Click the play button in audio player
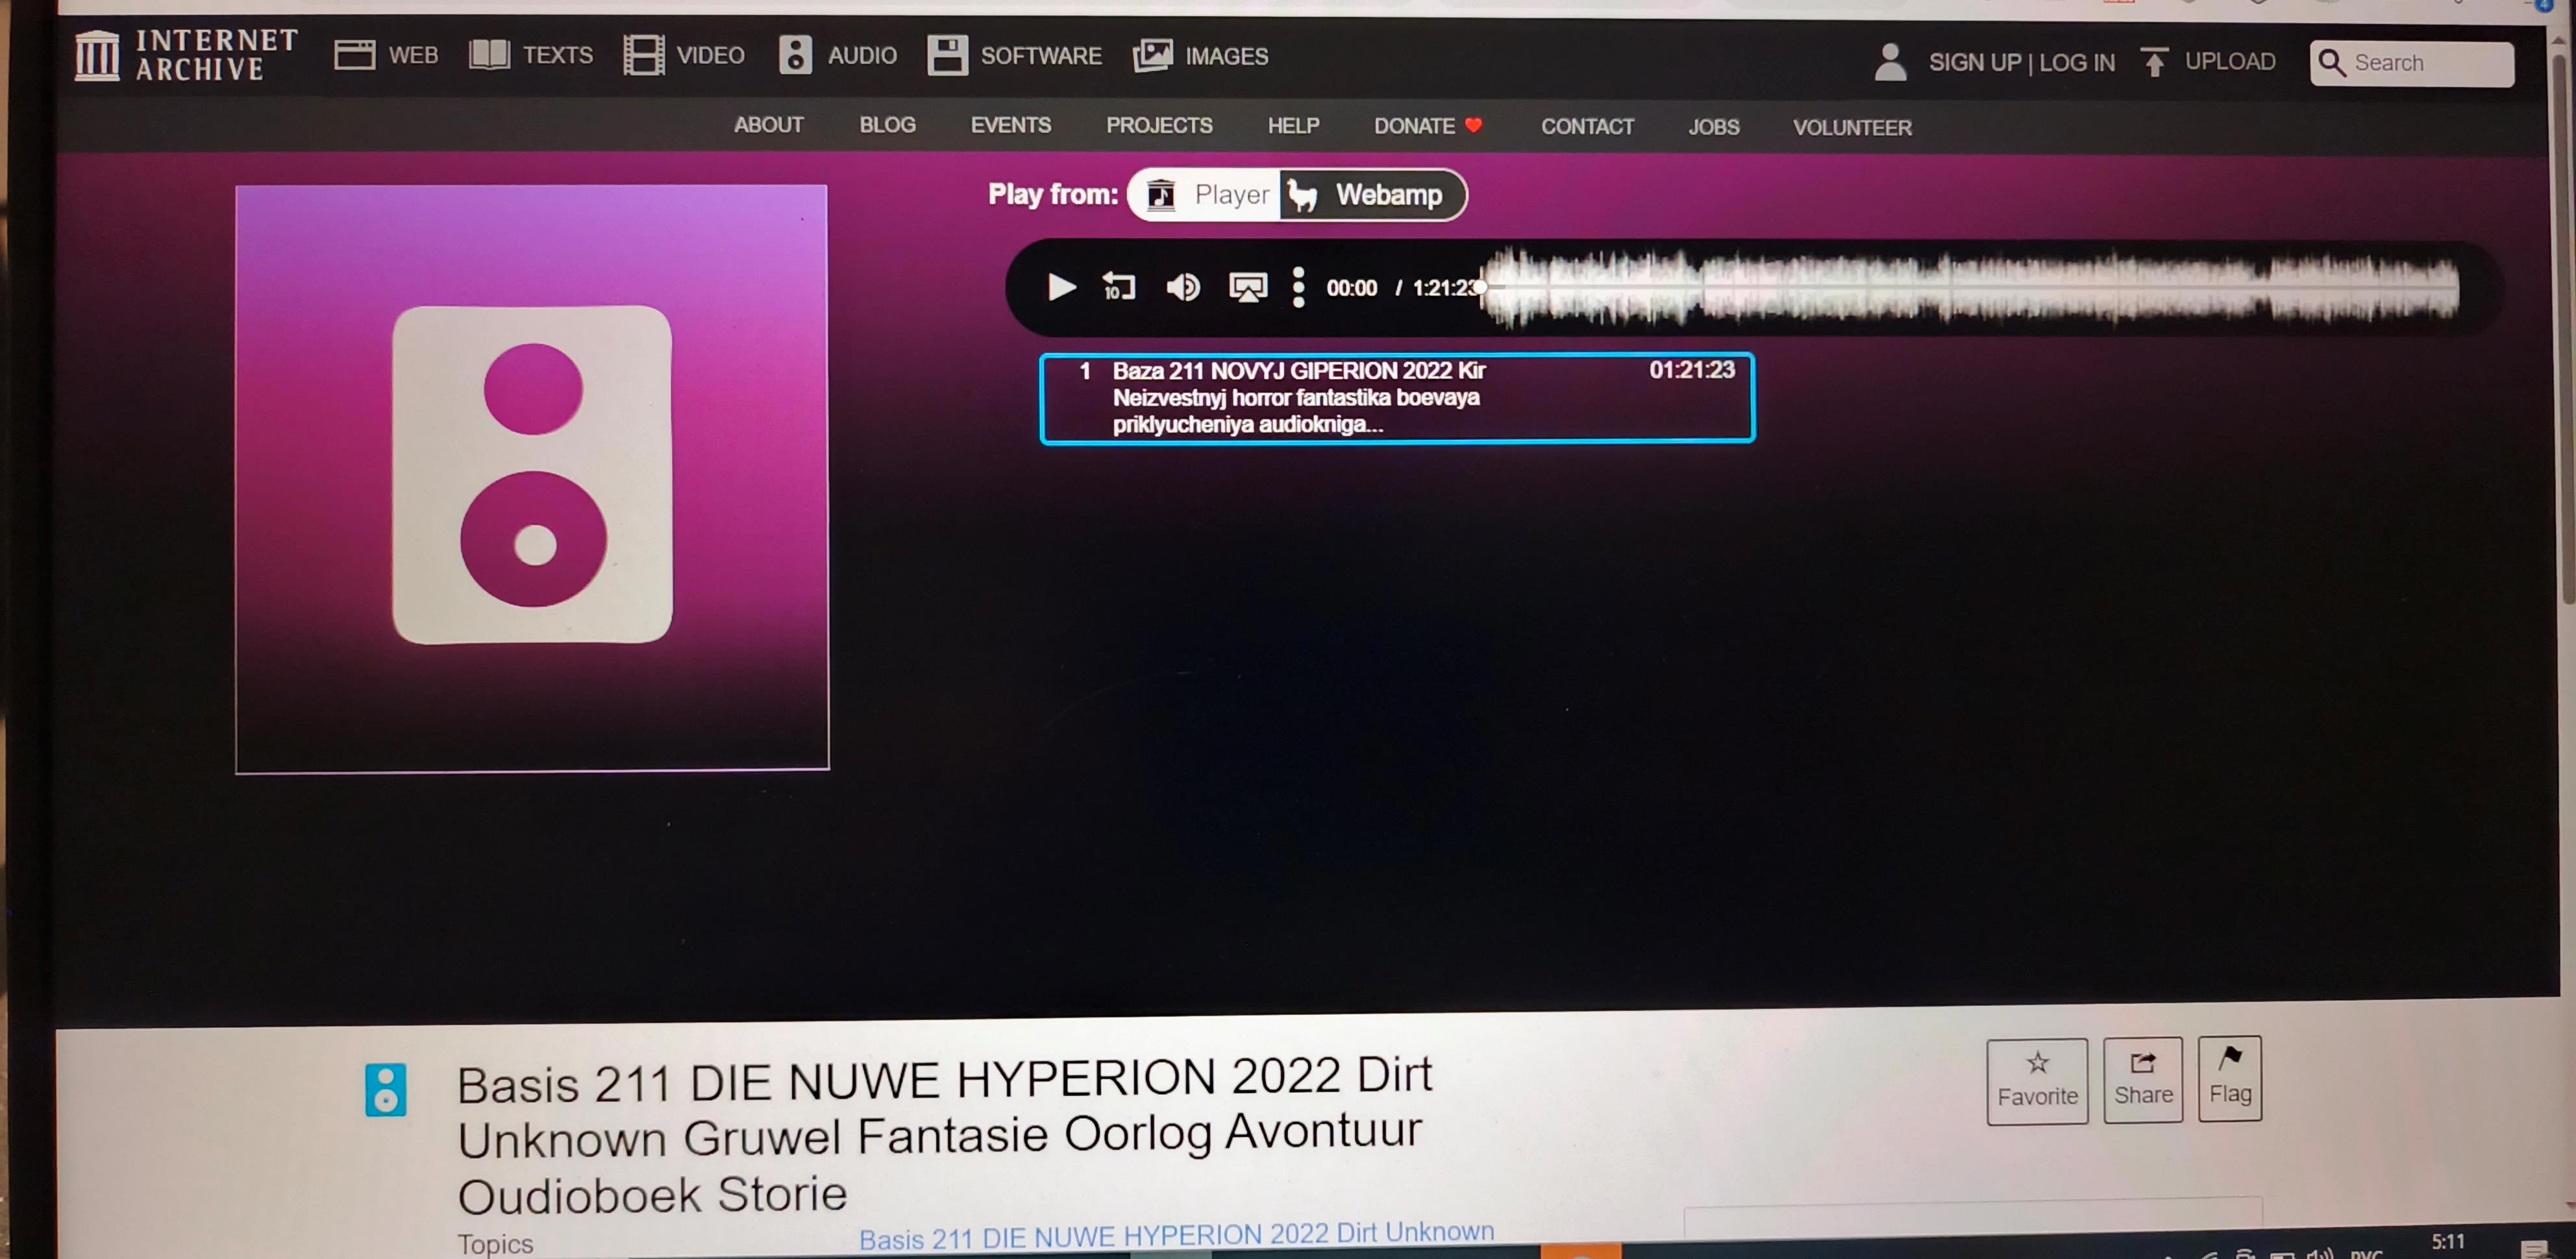2576x1259 pixels. click(x=1060, y=288)
